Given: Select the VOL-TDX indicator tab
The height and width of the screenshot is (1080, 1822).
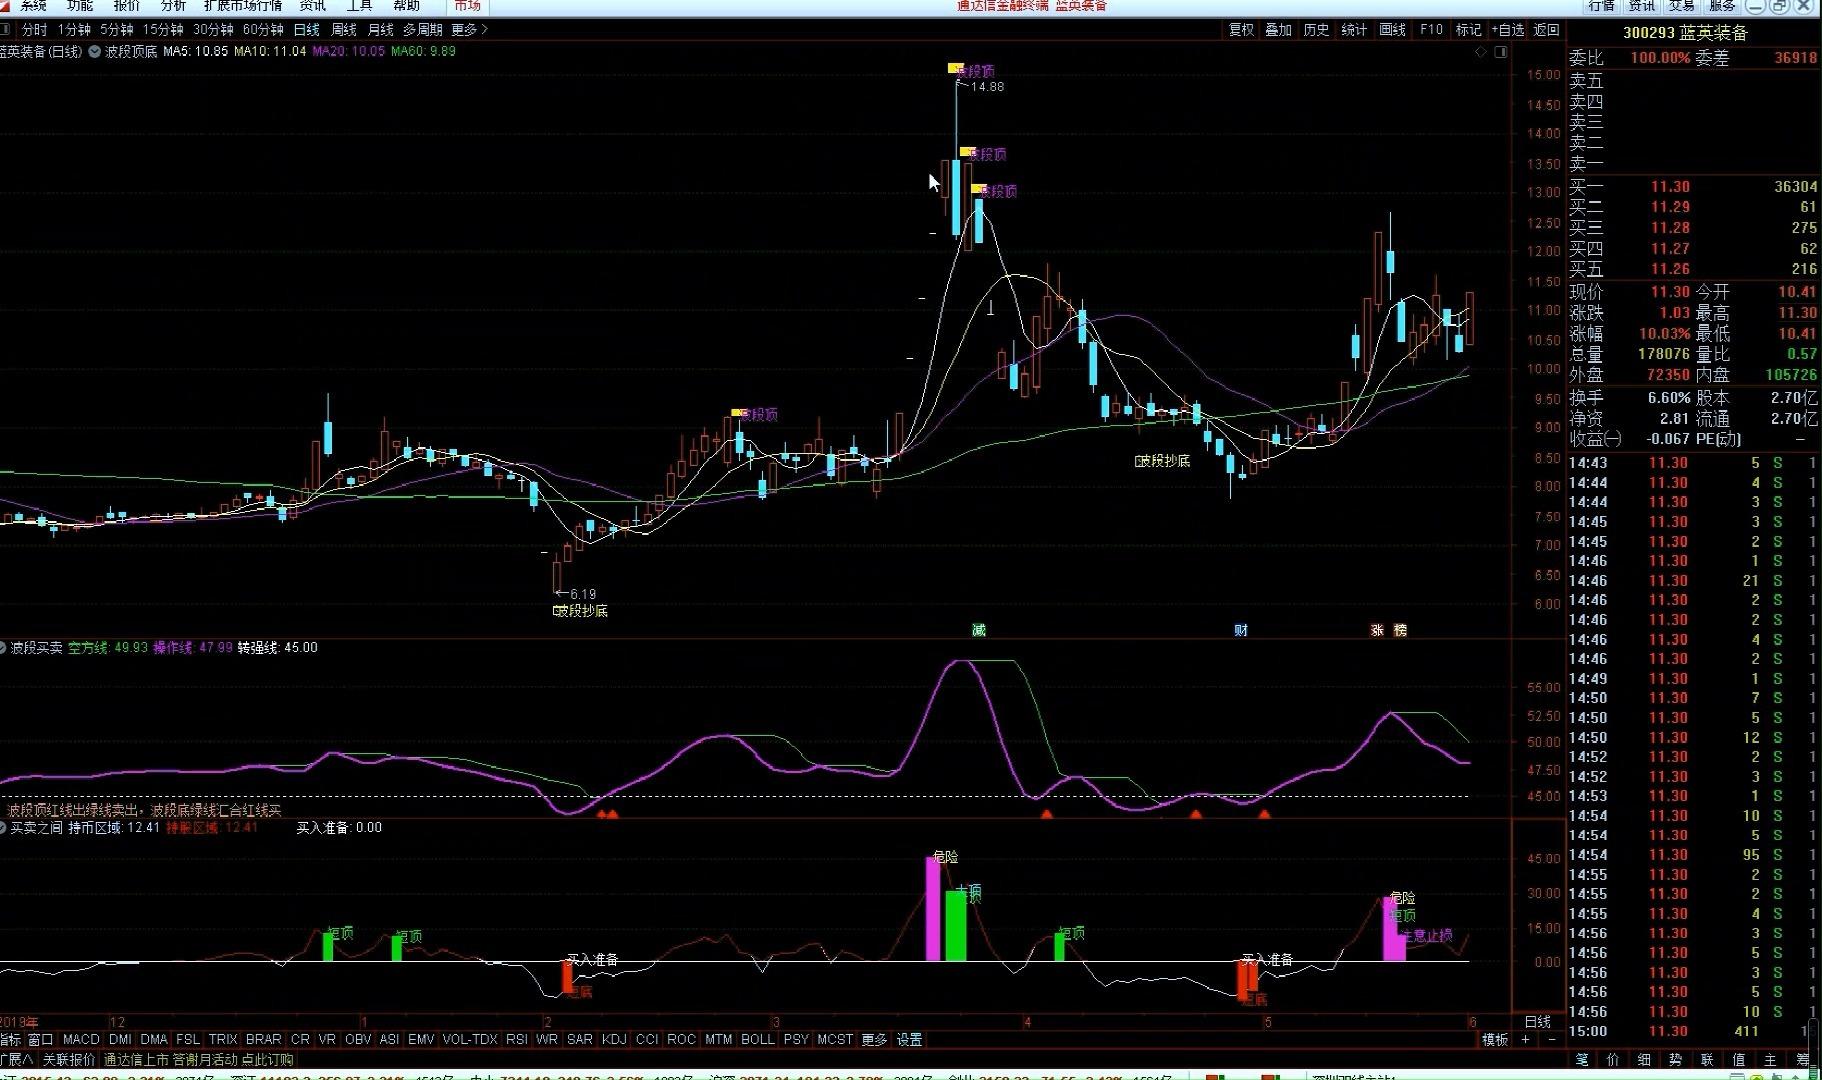Looking at the screenshot, I should coord(470,1040).
